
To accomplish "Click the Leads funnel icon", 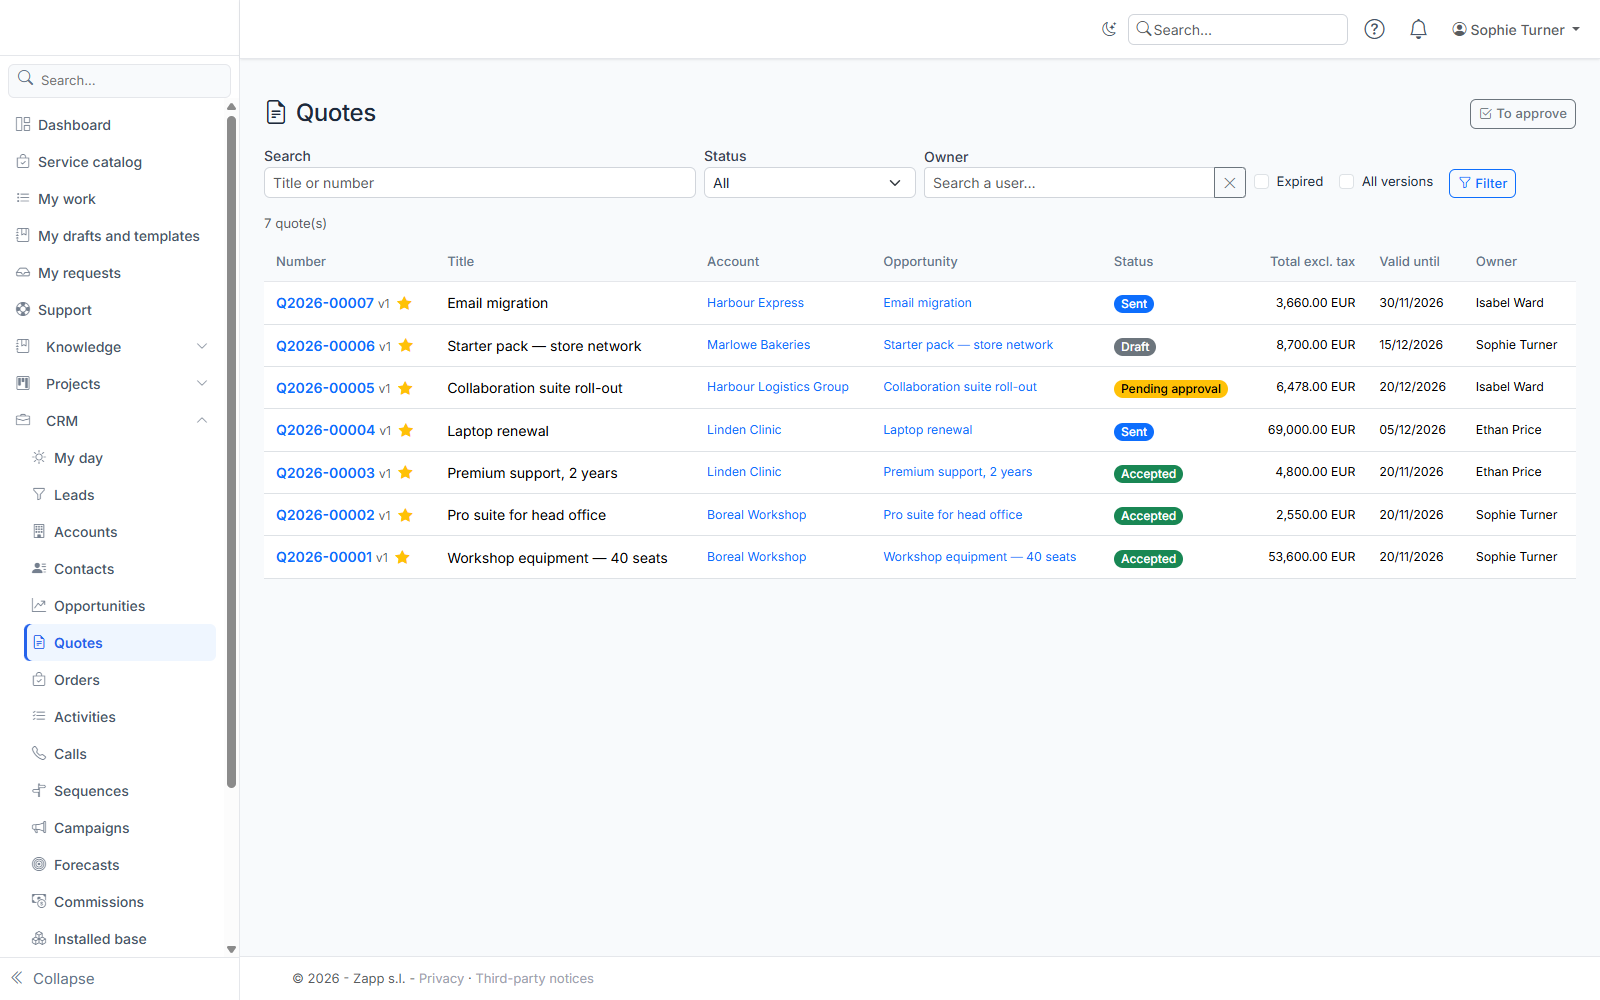I will [x=39, y=494].
